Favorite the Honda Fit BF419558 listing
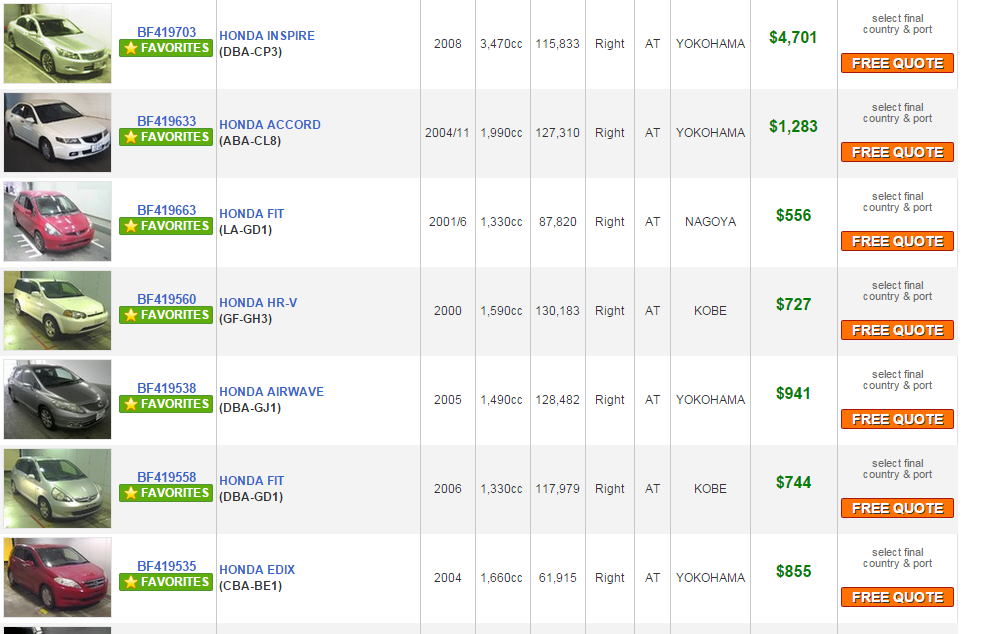This screenshot has width=1000, height=634. [166, 493]
